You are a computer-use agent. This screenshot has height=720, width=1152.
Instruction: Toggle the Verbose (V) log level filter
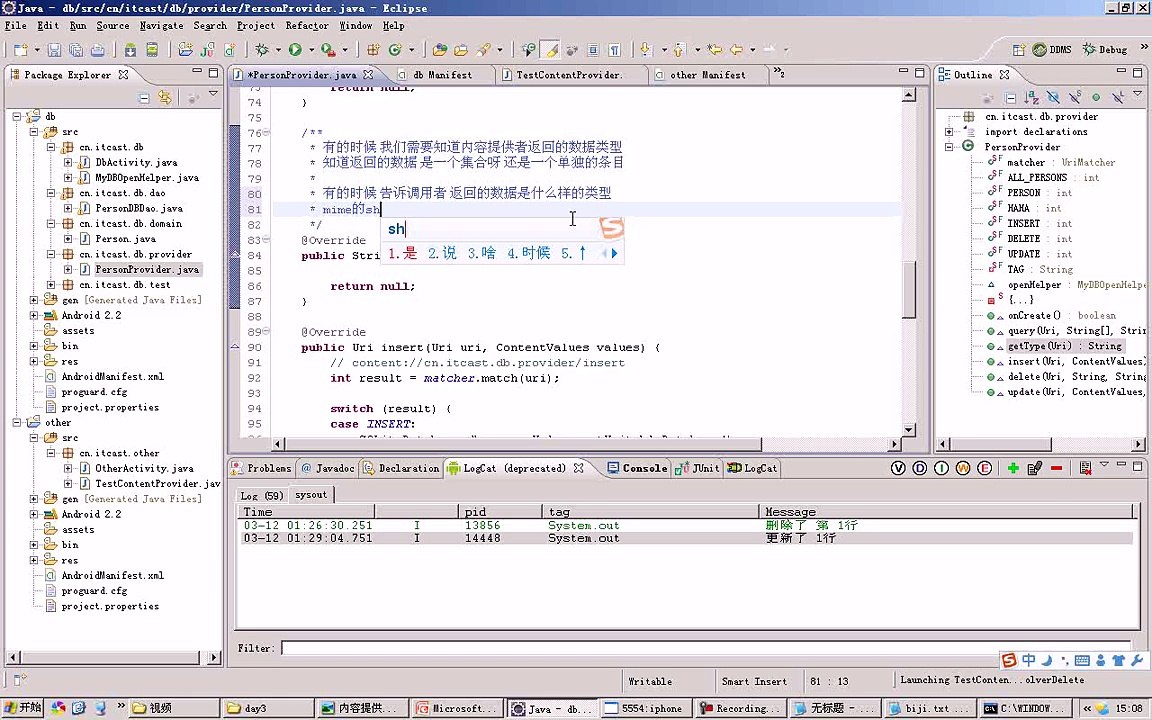point(899,468)
